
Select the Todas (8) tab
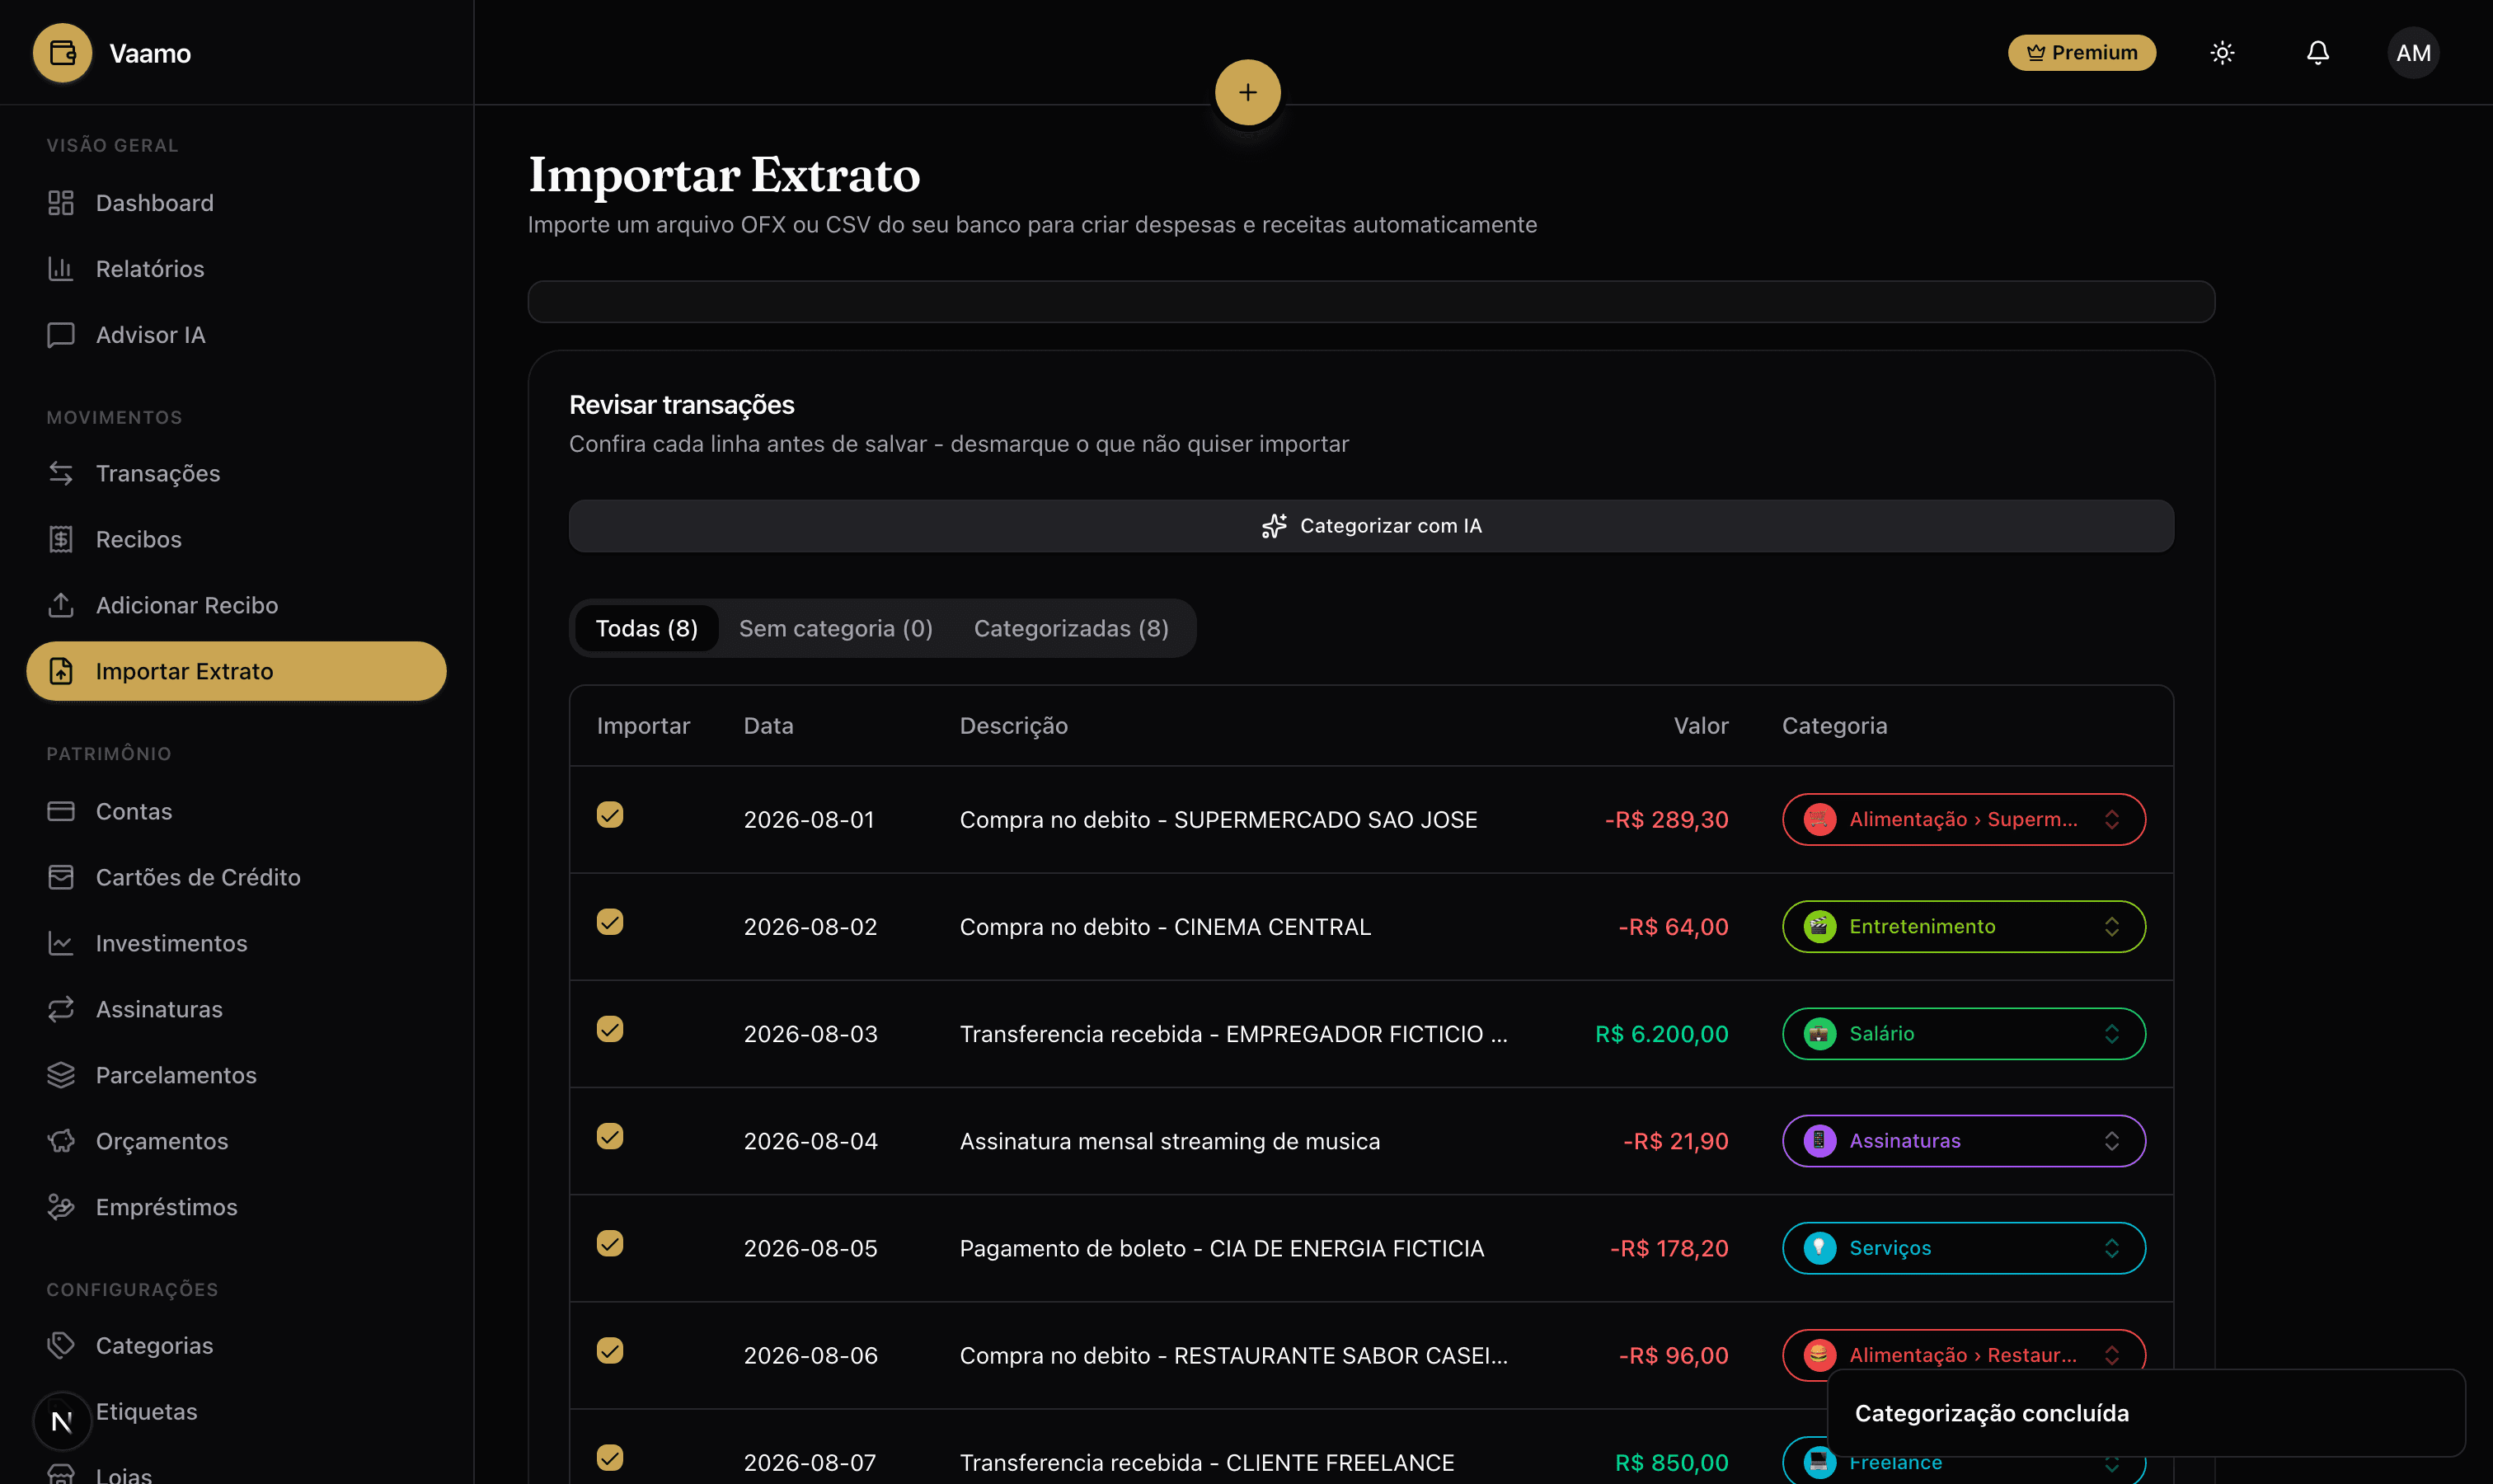[x=646, y=628]
